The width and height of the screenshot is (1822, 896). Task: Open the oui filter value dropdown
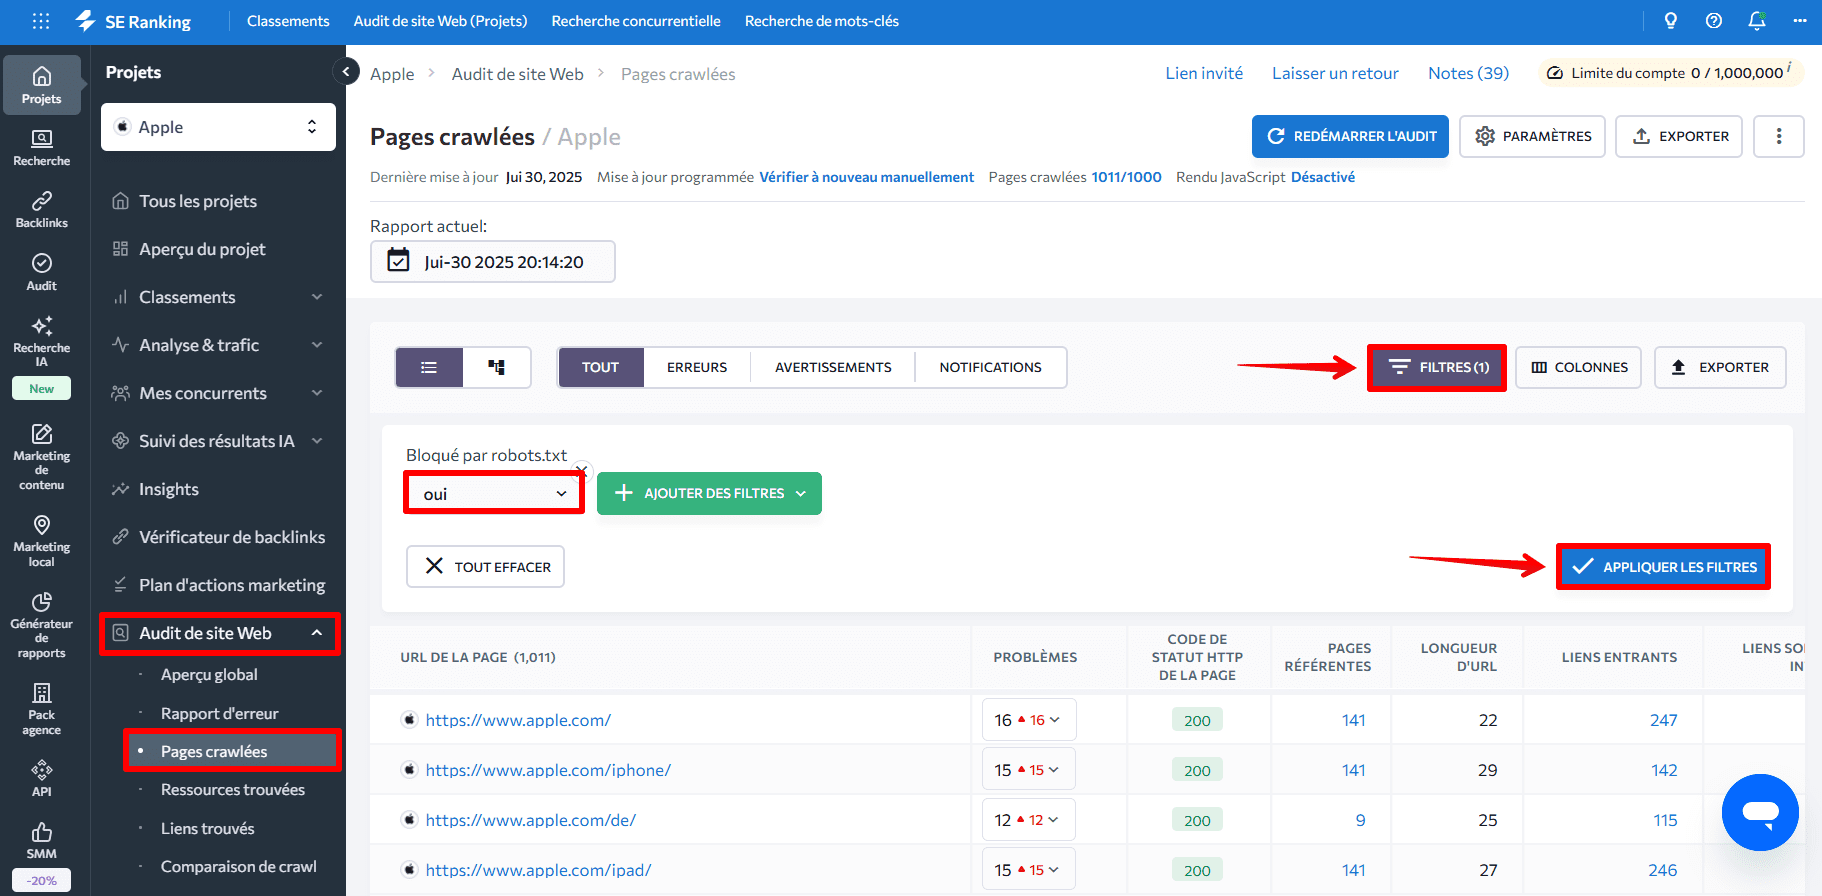(x=494, y=494)
